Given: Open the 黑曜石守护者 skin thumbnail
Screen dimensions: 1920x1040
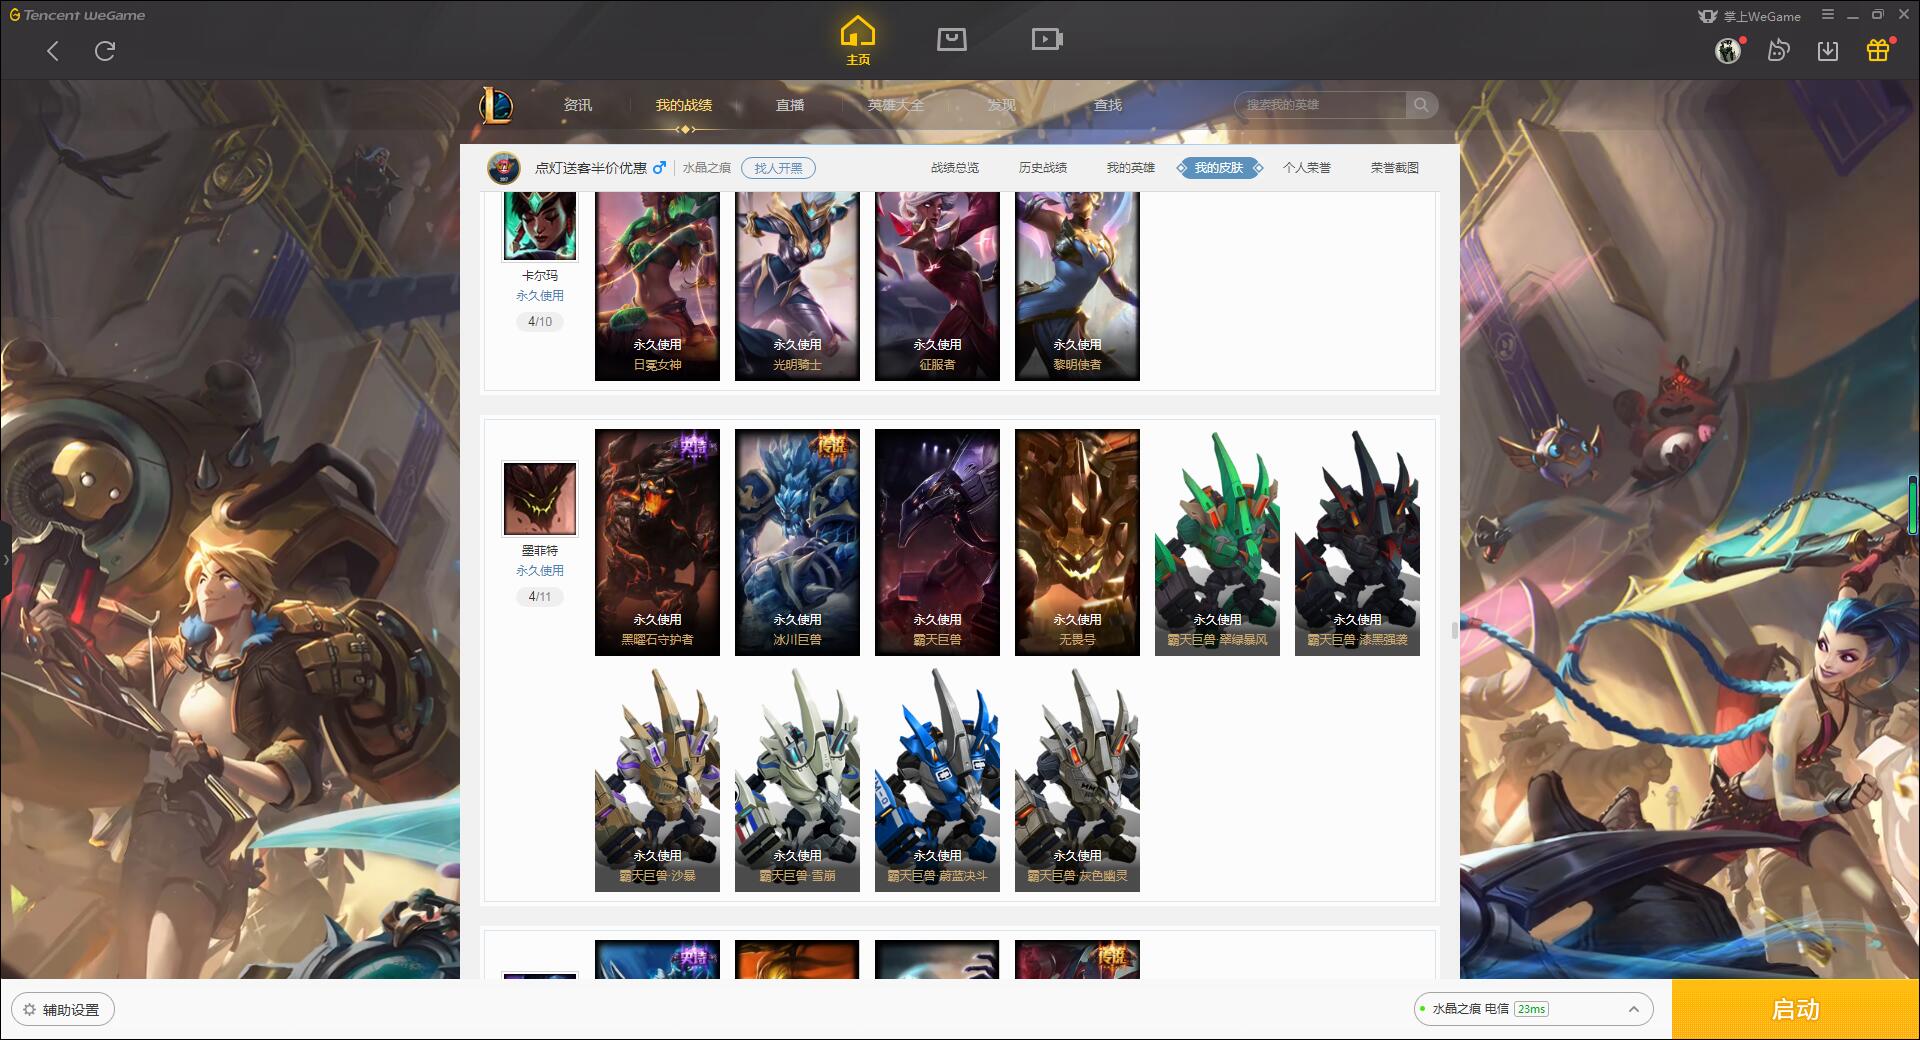Looking at the screenshot, I should (x=657, y=542).
